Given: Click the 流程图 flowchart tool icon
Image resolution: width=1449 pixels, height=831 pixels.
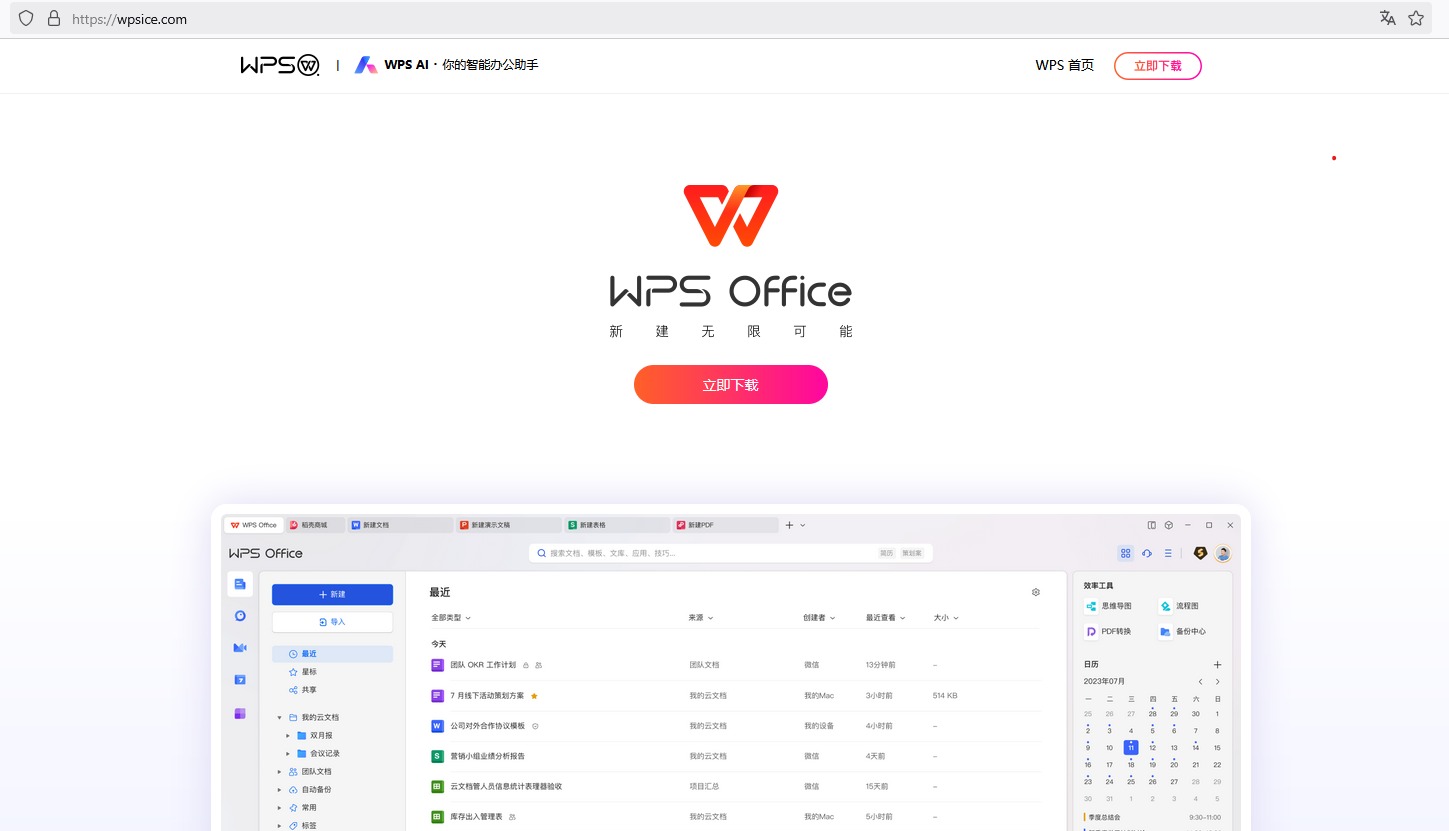Looking at the screenshot, I should (x=1165, y=606).
